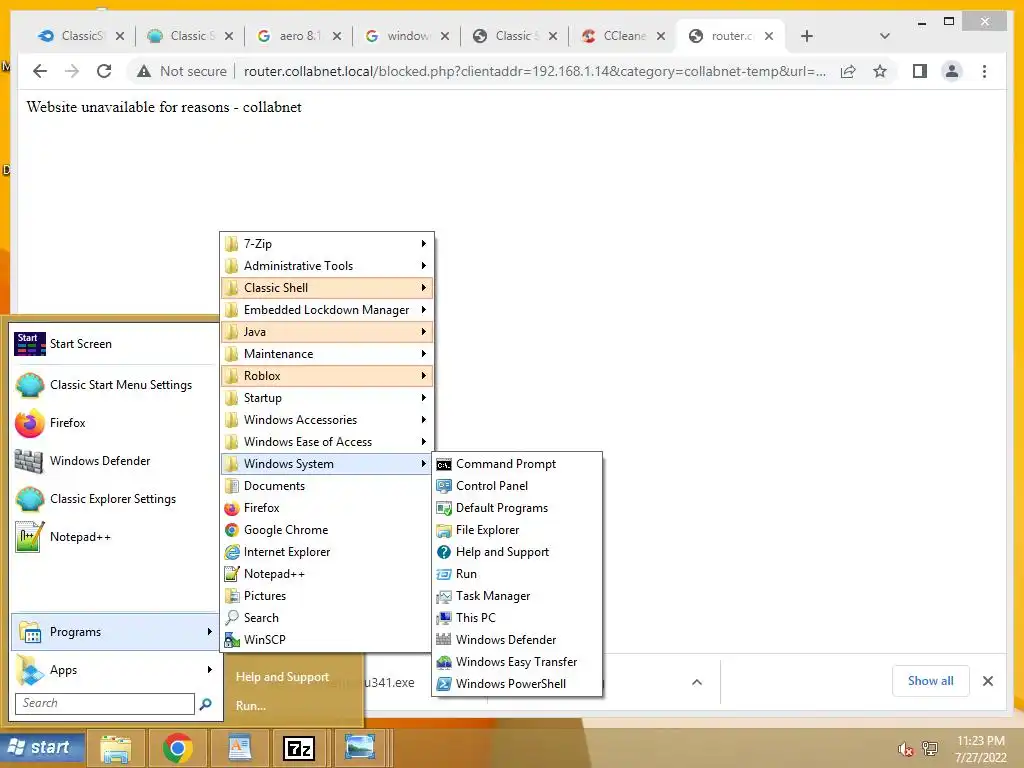
Task: Close the downloads bar
Action: point(987,681)
